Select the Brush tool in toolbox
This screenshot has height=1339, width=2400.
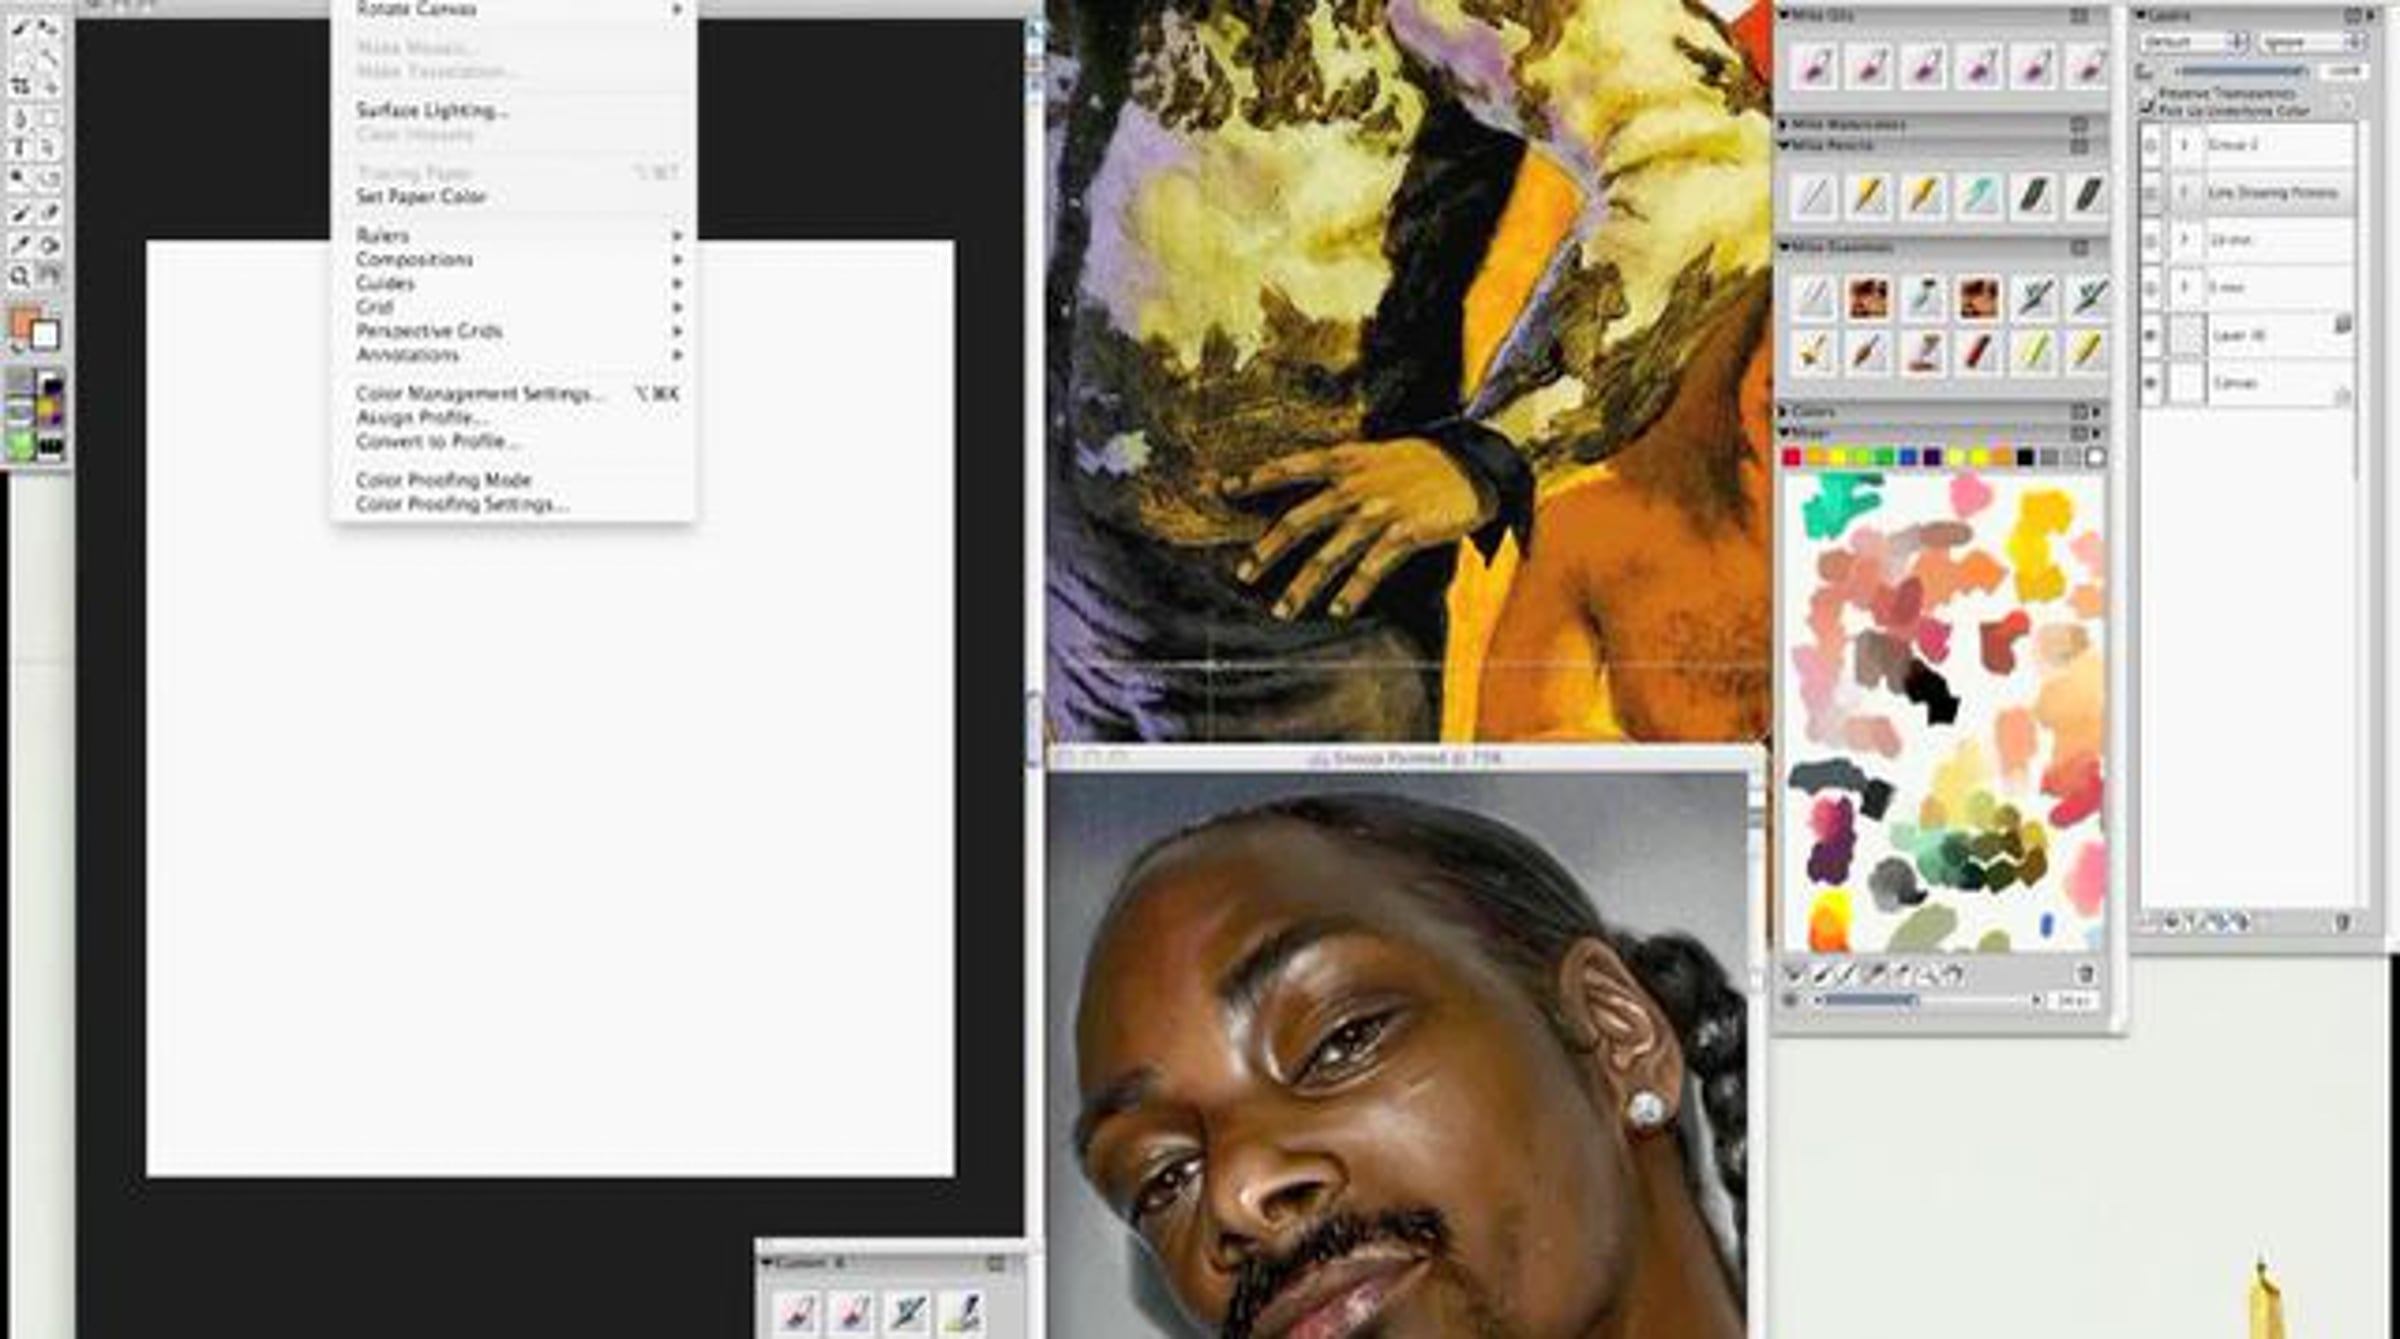pyautogui.click(x=19, y=28)
